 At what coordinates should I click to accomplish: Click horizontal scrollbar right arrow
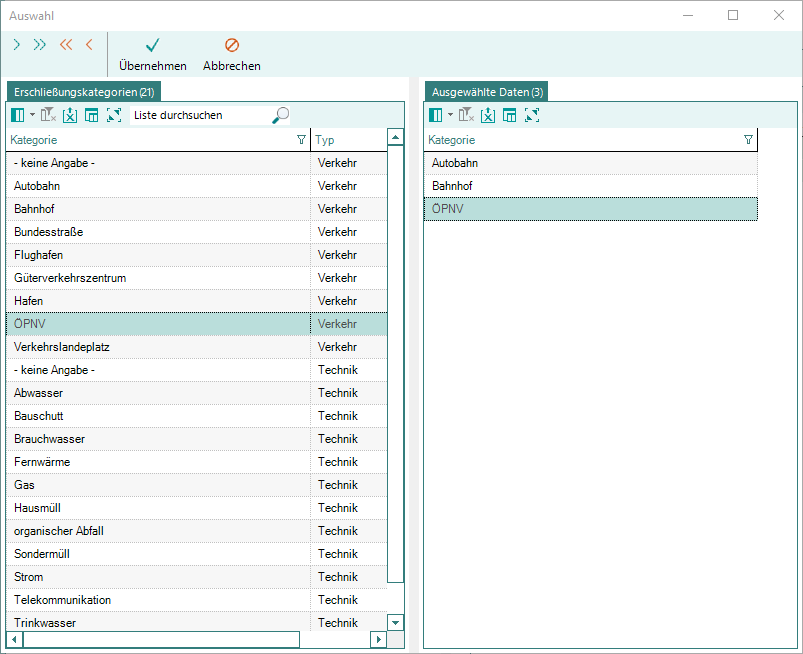coord(378,639)
